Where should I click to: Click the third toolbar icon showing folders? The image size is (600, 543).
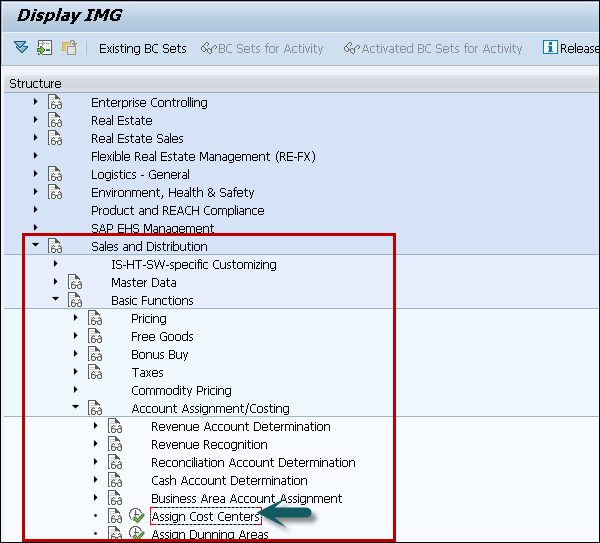[x=68, y=48]
